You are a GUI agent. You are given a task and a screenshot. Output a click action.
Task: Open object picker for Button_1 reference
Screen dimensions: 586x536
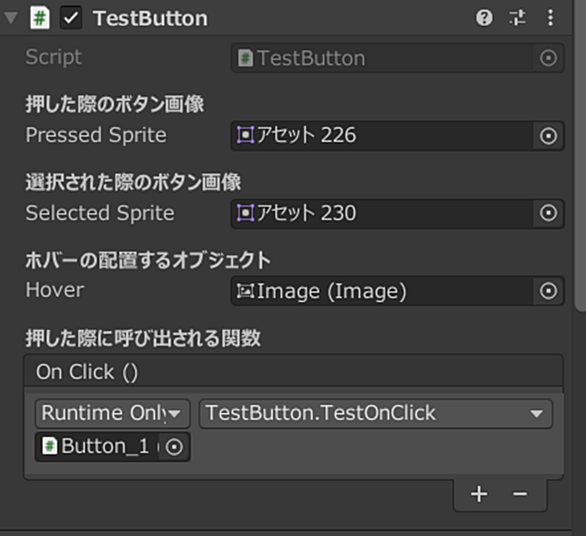tap(175, 447)
